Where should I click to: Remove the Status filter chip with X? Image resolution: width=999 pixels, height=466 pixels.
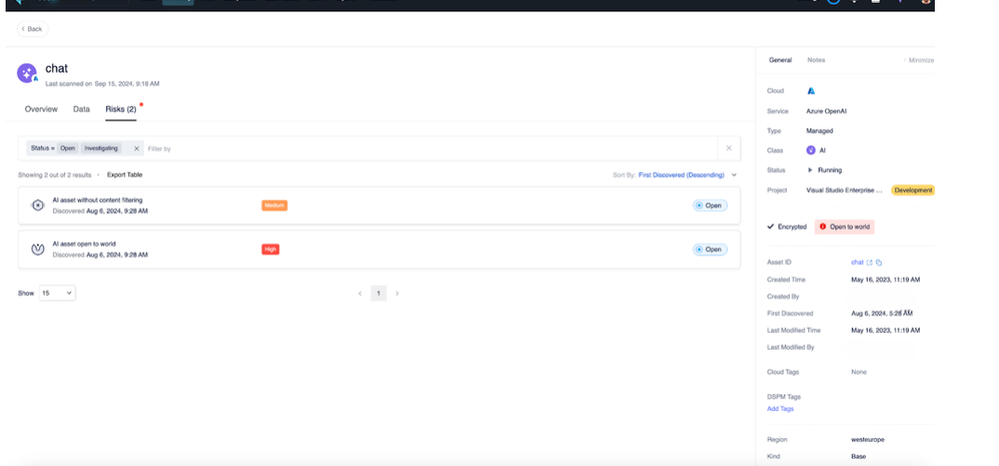[136, 149]
